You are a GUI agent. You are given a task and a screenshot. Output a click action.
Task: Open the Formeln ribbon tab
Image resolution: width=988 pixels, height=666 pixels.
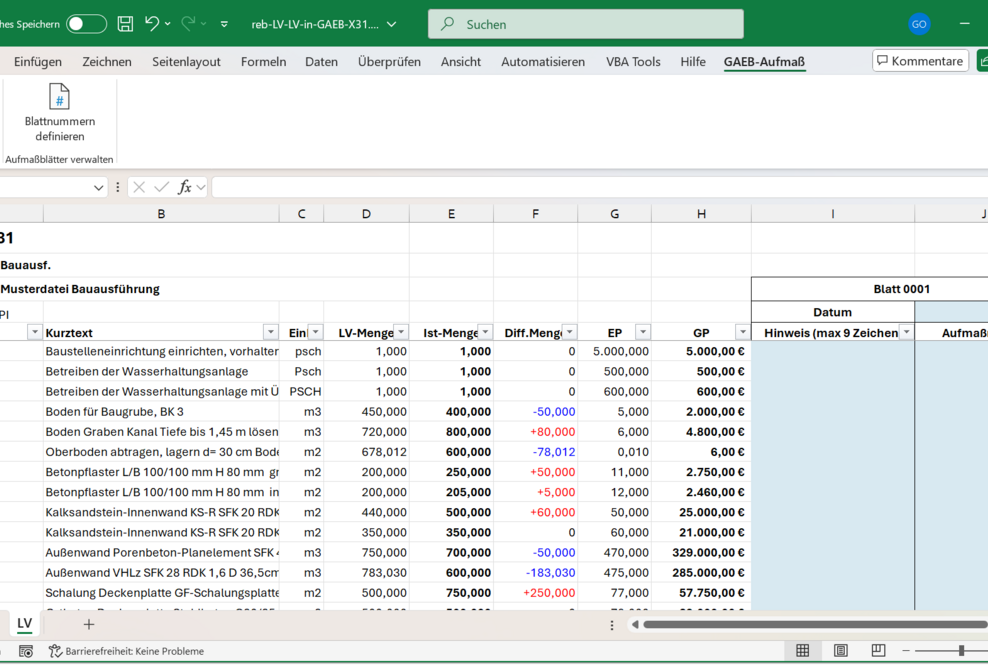263,62
